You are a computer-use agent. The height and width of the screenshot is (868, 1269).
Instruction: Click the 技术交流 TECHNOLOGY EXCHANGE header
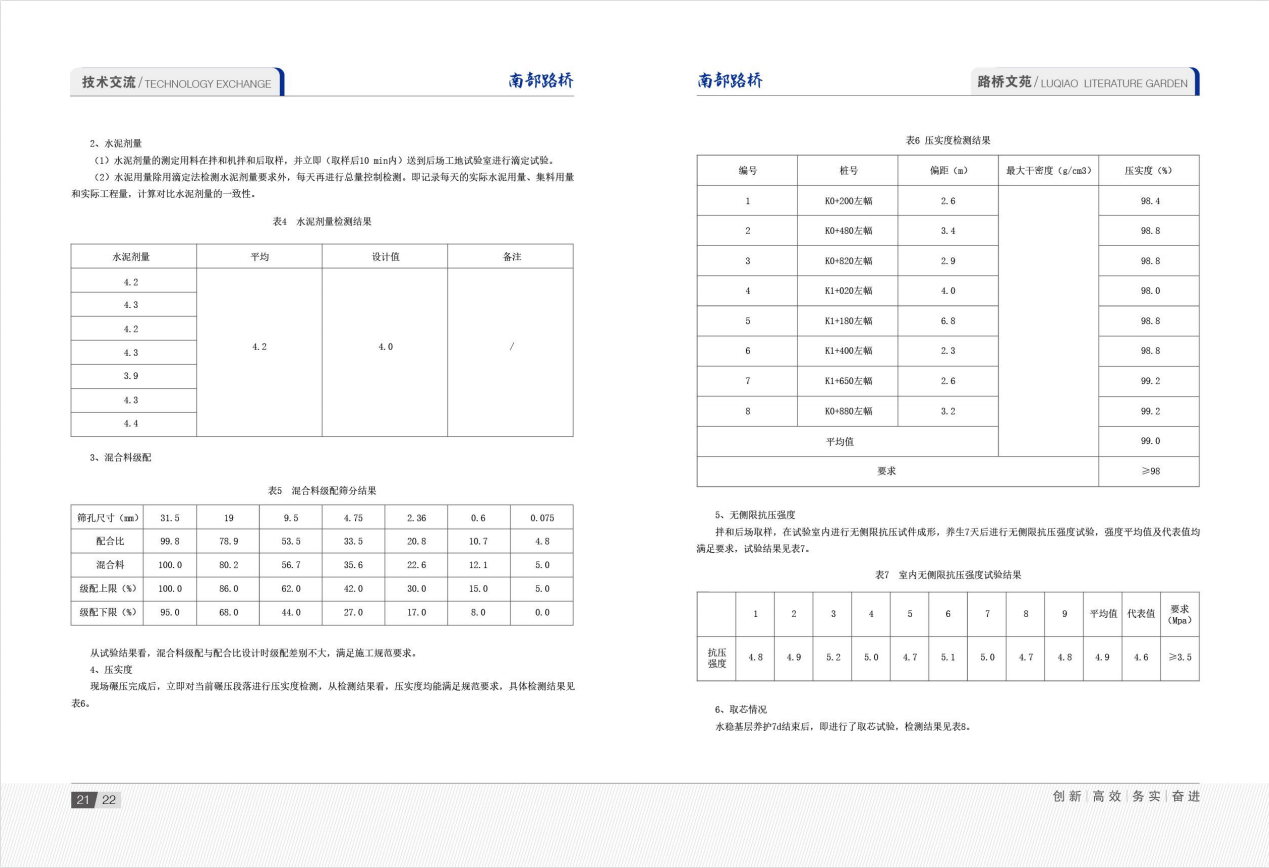click(177, 82)
